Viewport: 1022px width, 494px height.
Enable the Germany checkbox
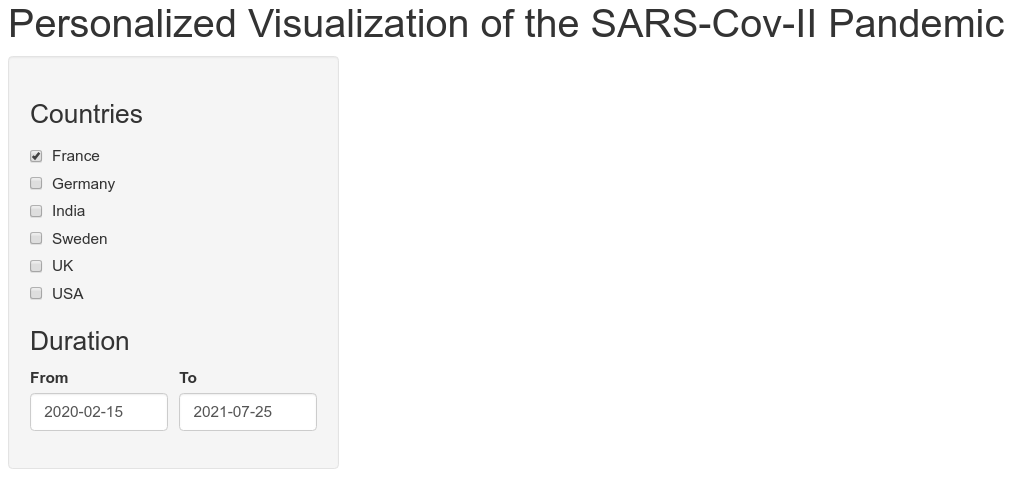point(36,184)
